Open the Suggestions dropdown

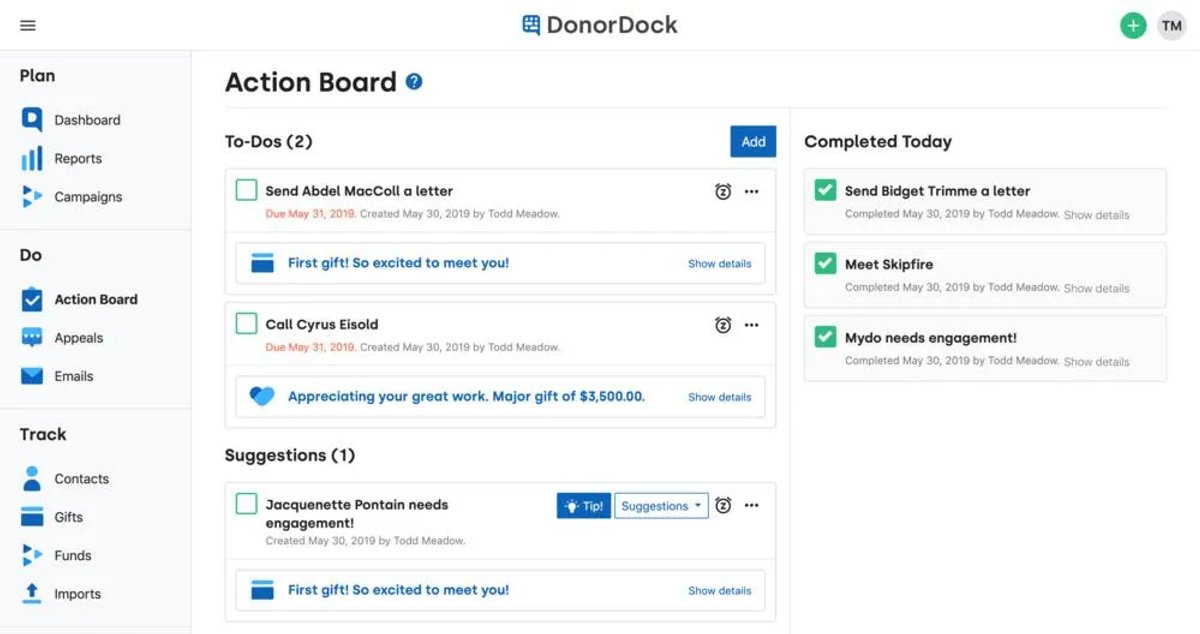click(661, 506)
